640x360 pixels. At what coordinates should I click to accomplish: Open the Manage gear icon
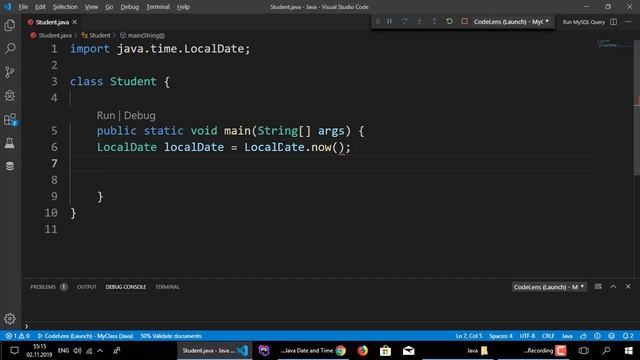click(10, 318)
